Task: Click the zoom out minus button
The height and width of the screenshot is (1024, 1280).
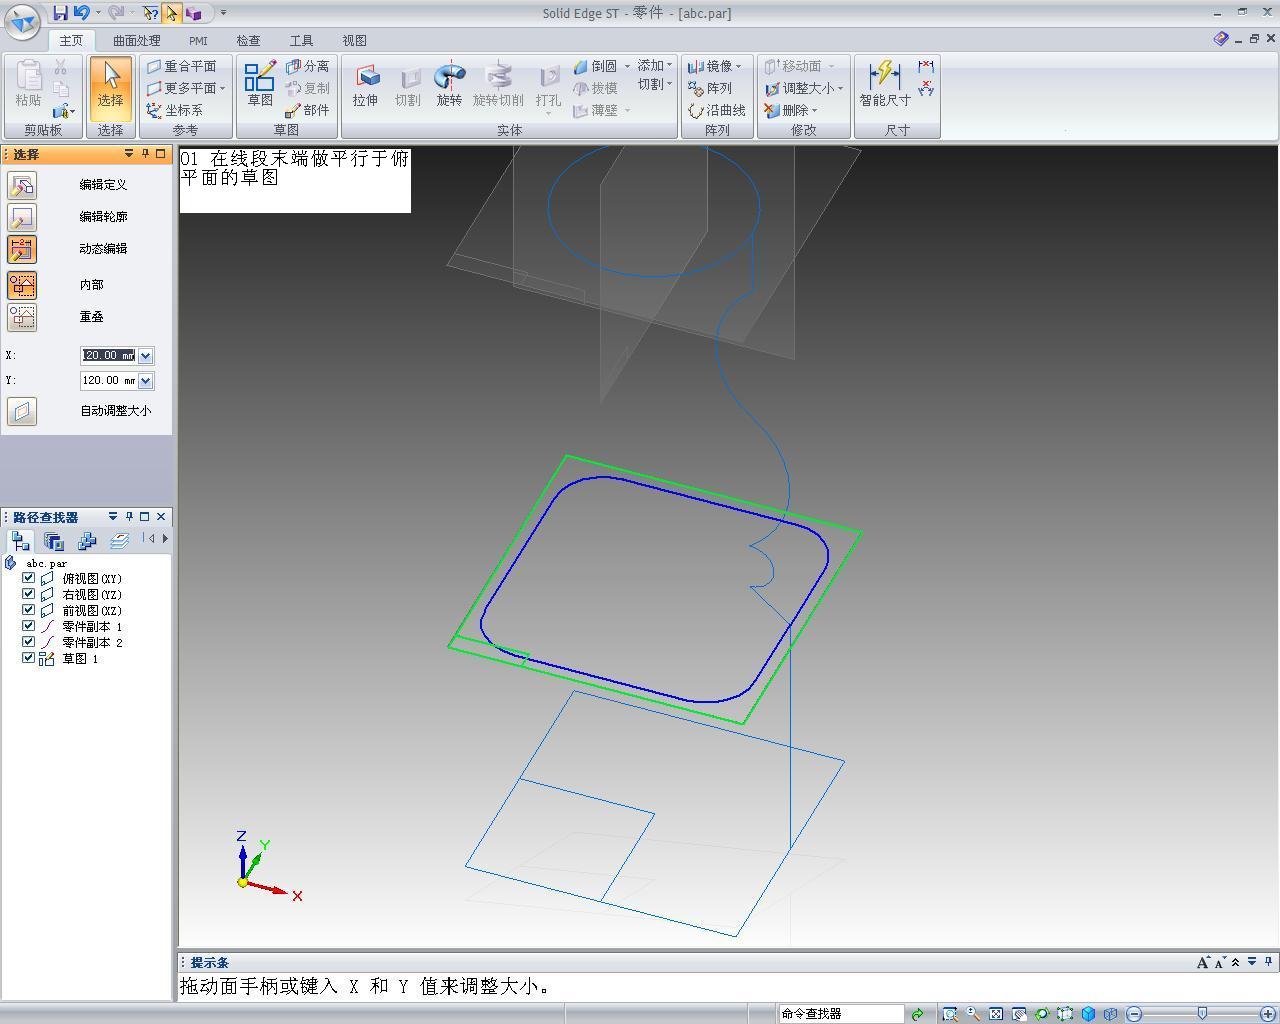Action: pyautogui.click(x=1134, y=1014)
